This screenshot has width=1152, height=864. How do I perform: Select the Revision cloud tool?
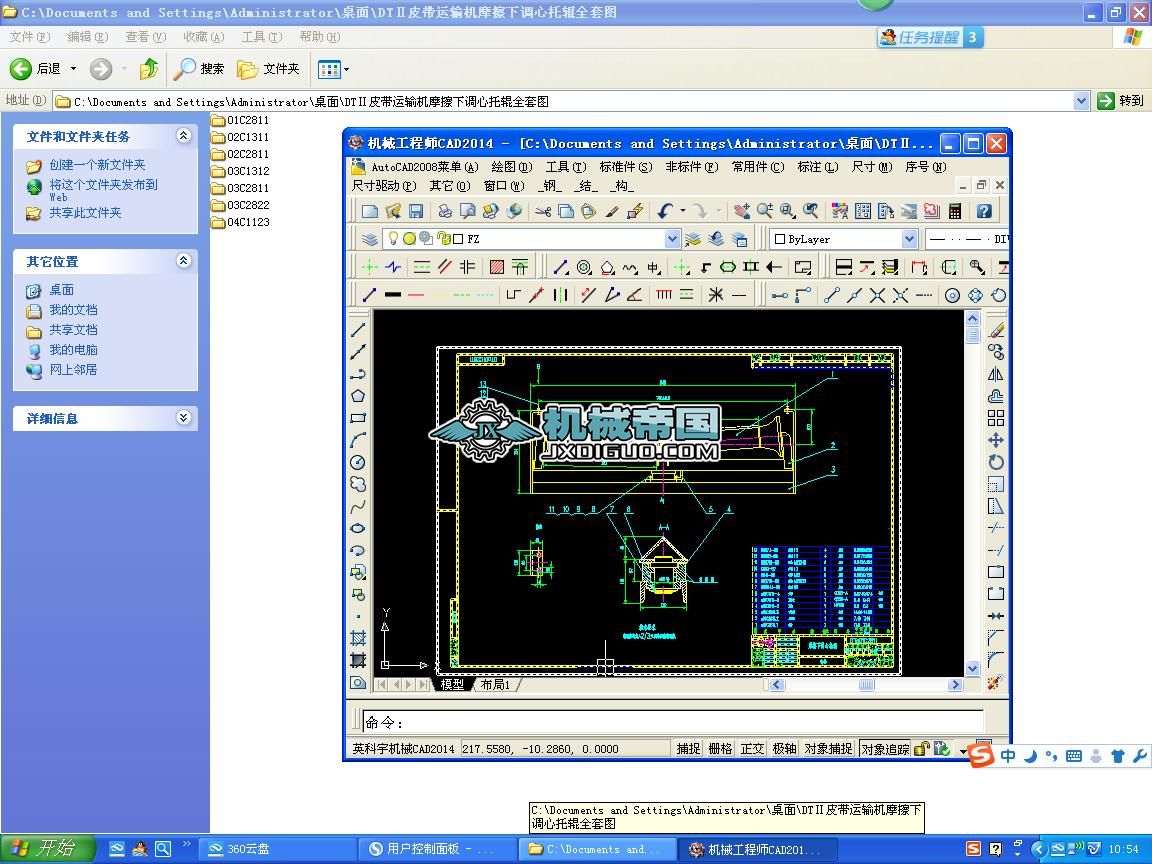358,484
